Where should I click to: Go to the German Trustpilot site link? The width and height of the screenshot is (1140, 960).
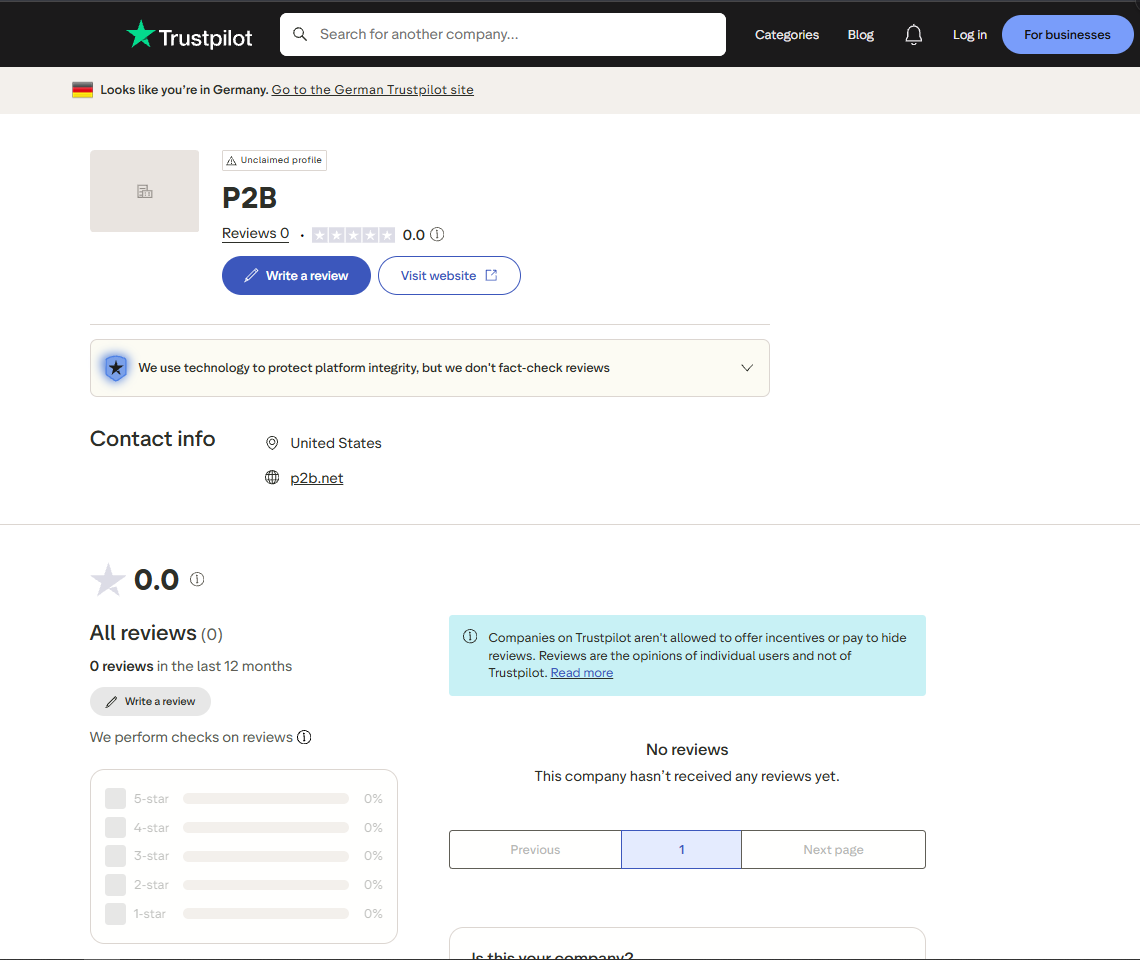372,89
